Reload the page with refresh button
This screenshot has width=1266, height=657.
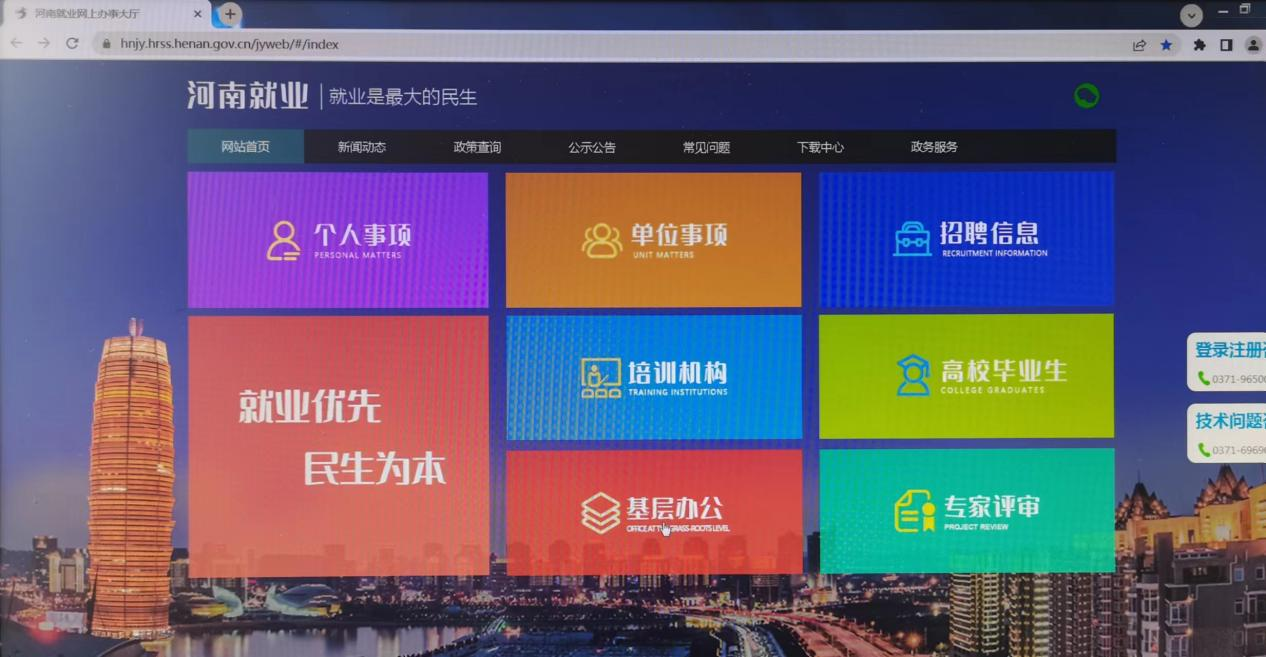coord(72,43)
